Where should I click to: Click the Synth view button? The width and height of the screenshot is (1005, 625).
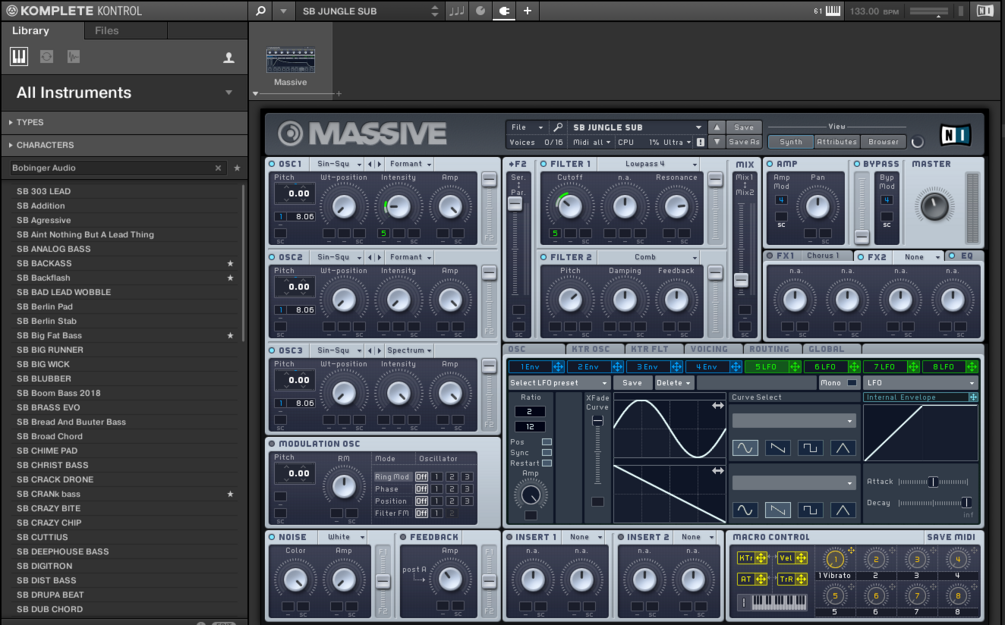790,142
